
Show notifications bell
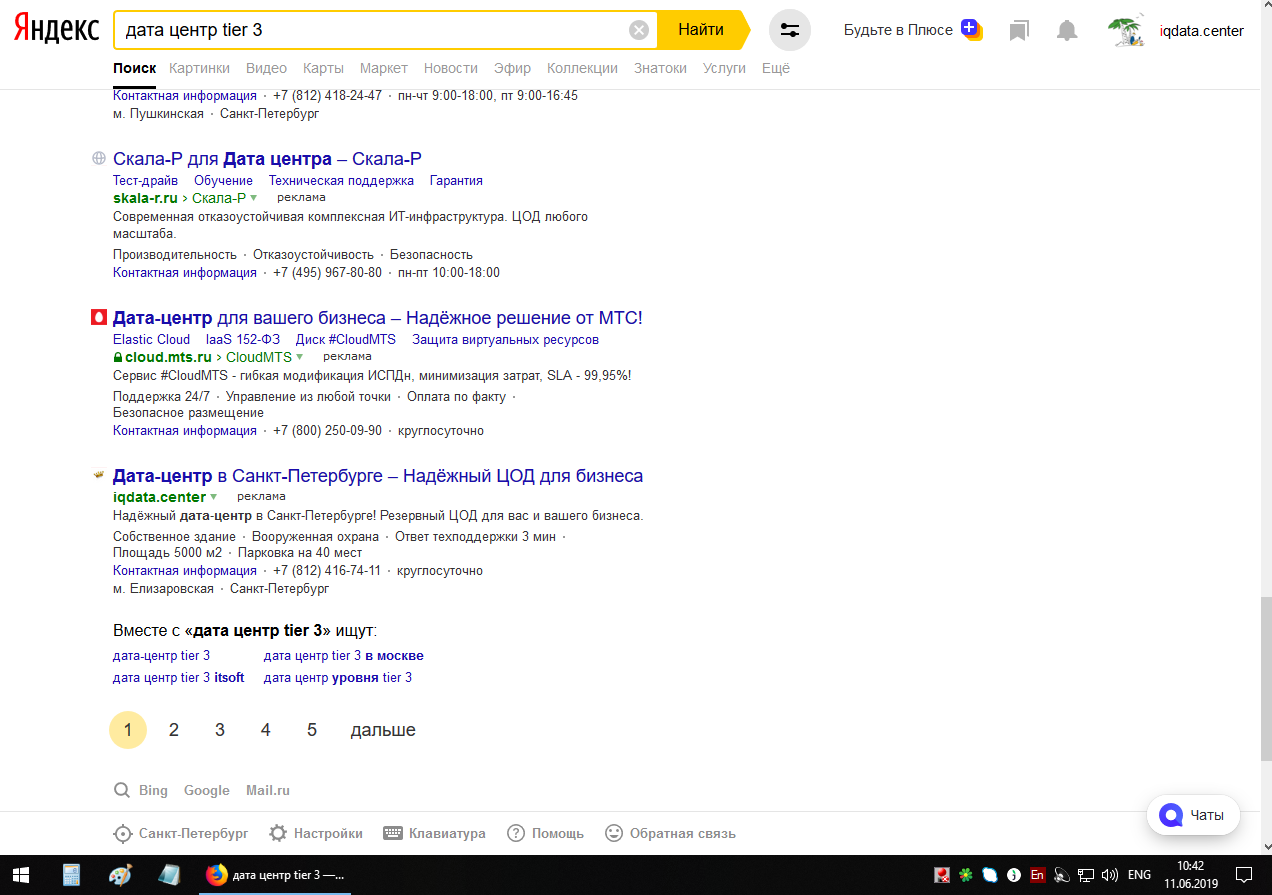(x=1067, y=31)
